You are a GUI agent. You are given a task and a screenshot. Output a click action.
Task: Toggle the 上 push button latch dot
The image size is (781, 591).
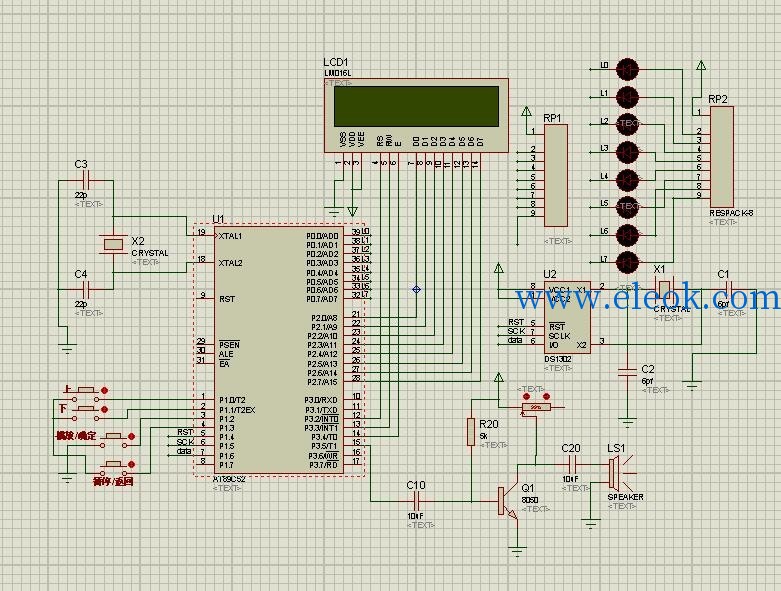click(x=105, y=390)
